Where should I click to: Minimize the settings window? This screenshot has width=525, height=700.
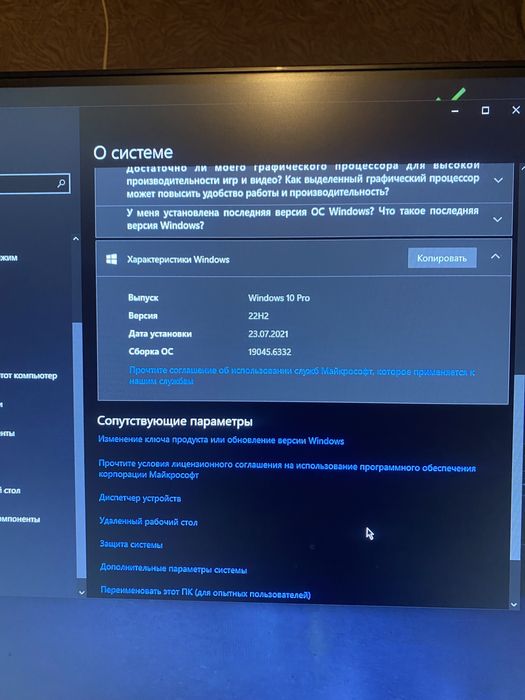click(x=455, y=110)
